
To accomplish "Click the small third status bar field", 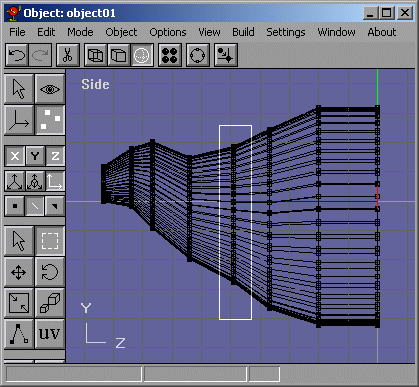I will (264, 374).
